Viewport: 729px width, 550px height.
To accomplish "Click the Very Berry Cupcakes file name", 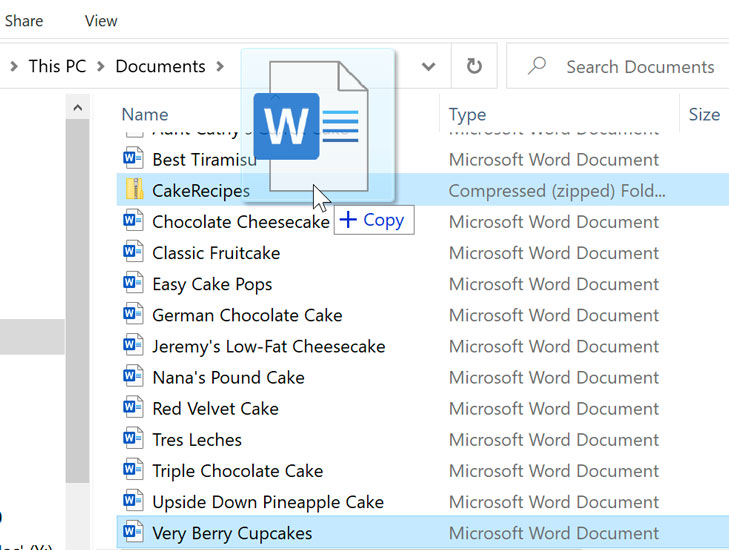I will click(232, 534).
